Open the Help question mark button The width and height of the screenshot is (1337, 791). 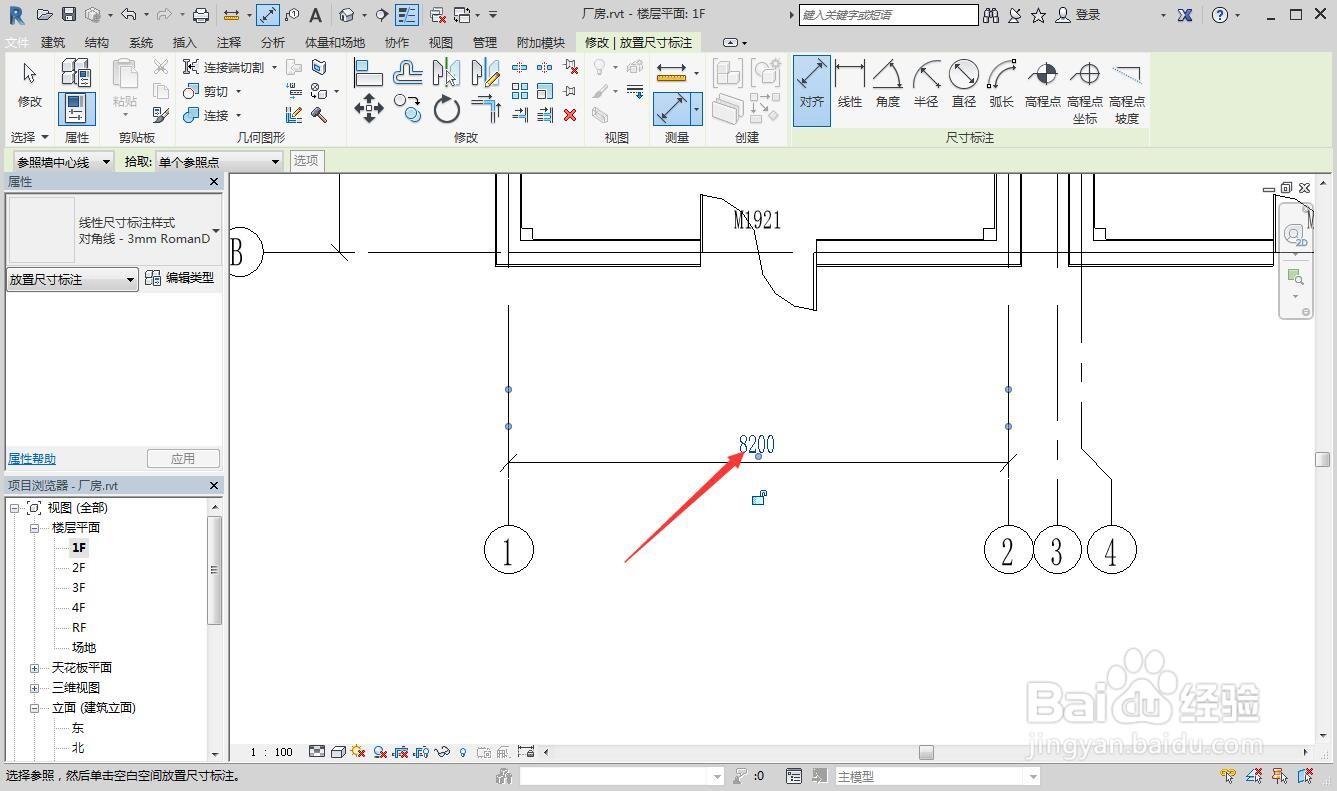coord(1219,15)
